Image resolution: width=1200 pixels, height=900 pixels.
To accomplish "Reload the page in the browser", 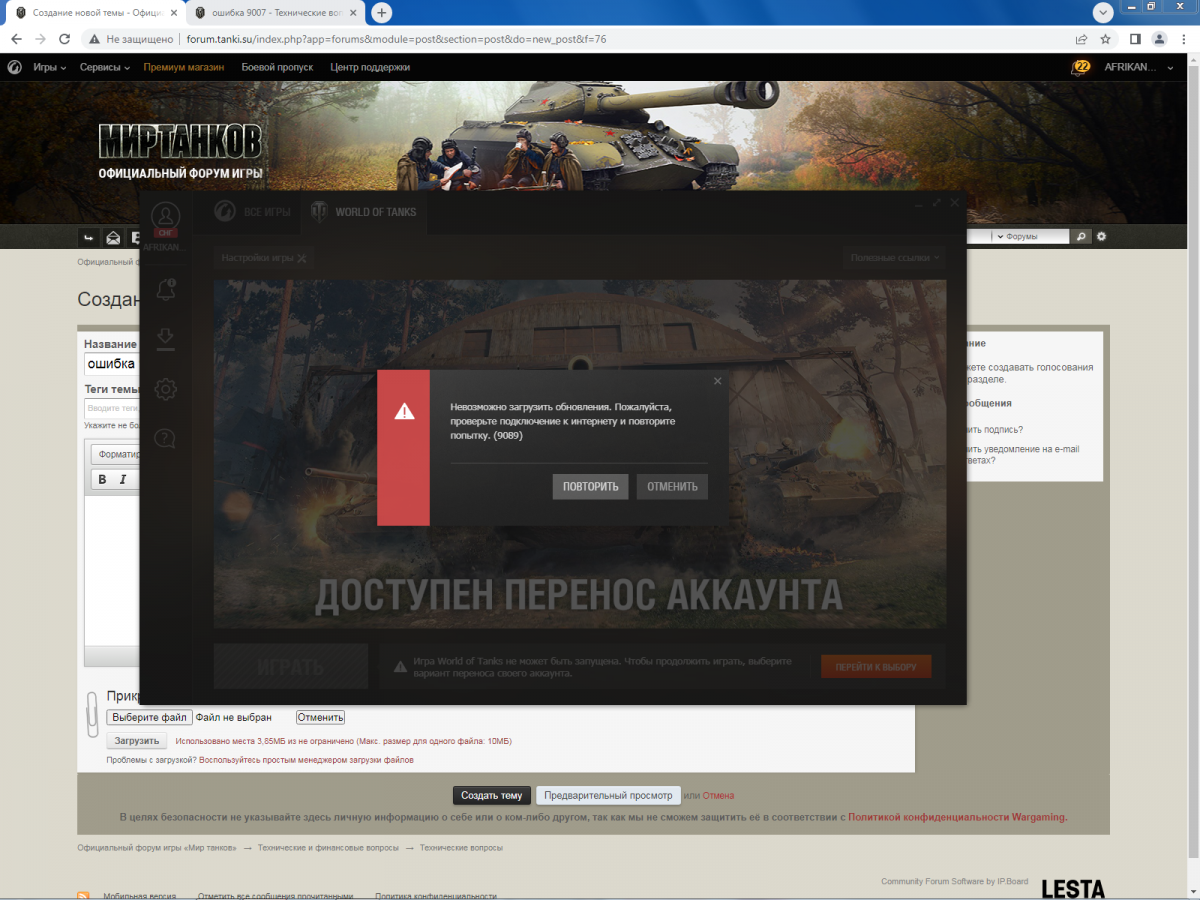I will pos(64,39).
